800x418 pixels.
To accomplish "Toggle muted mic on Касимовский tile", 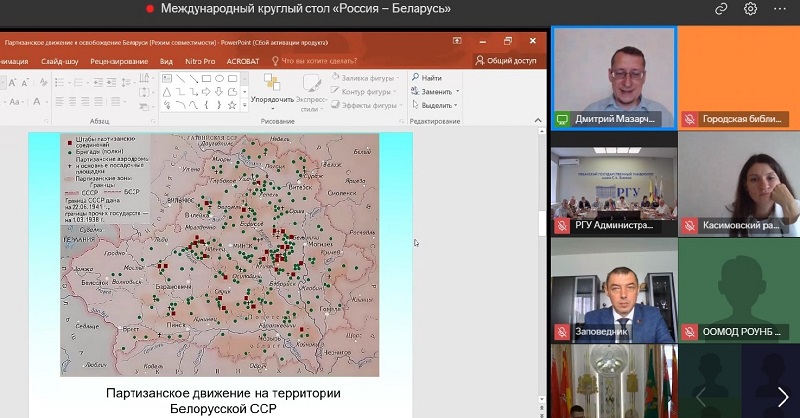I will (x=689, y=226).
